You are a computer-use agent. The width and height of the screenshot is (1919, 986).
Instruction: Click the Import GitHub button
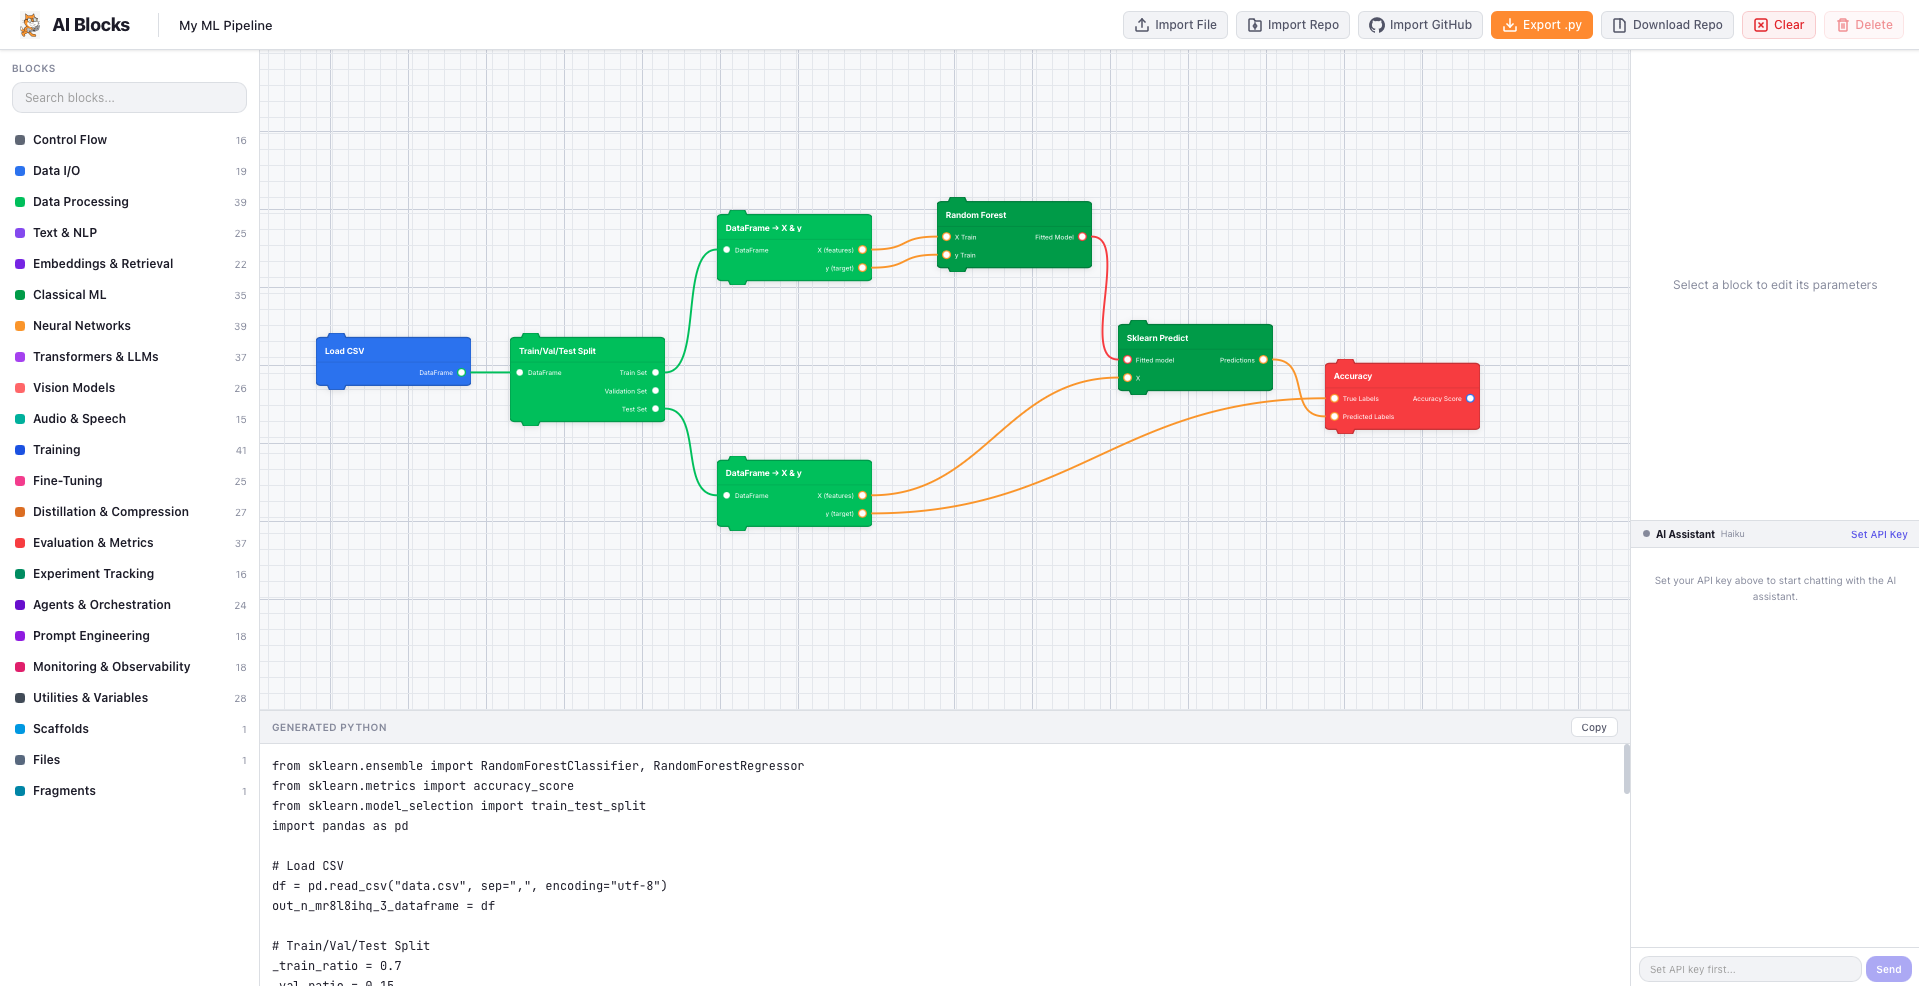[1420, 25]
